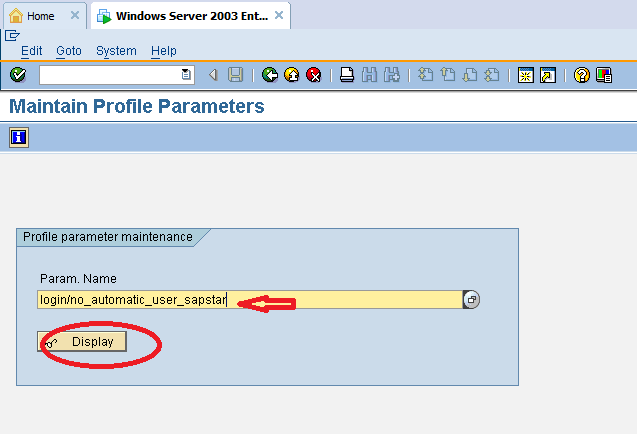Click the Generate Shortcut icon
Viewport: 637px width, 434px height.
[x=548, y=75]
